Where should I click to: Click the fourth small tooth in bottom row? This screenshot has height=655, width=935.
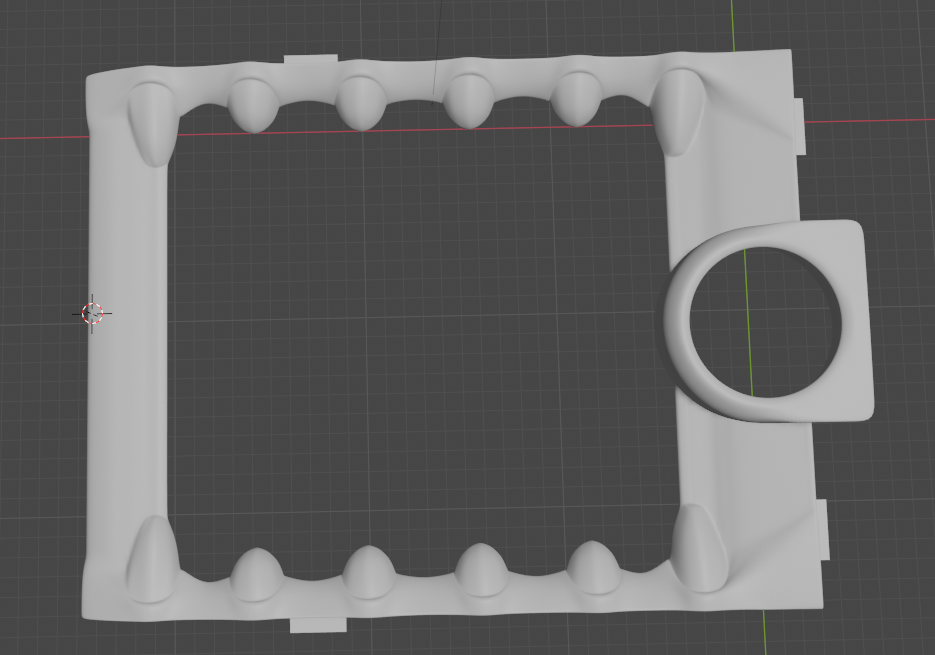[593, 568]
